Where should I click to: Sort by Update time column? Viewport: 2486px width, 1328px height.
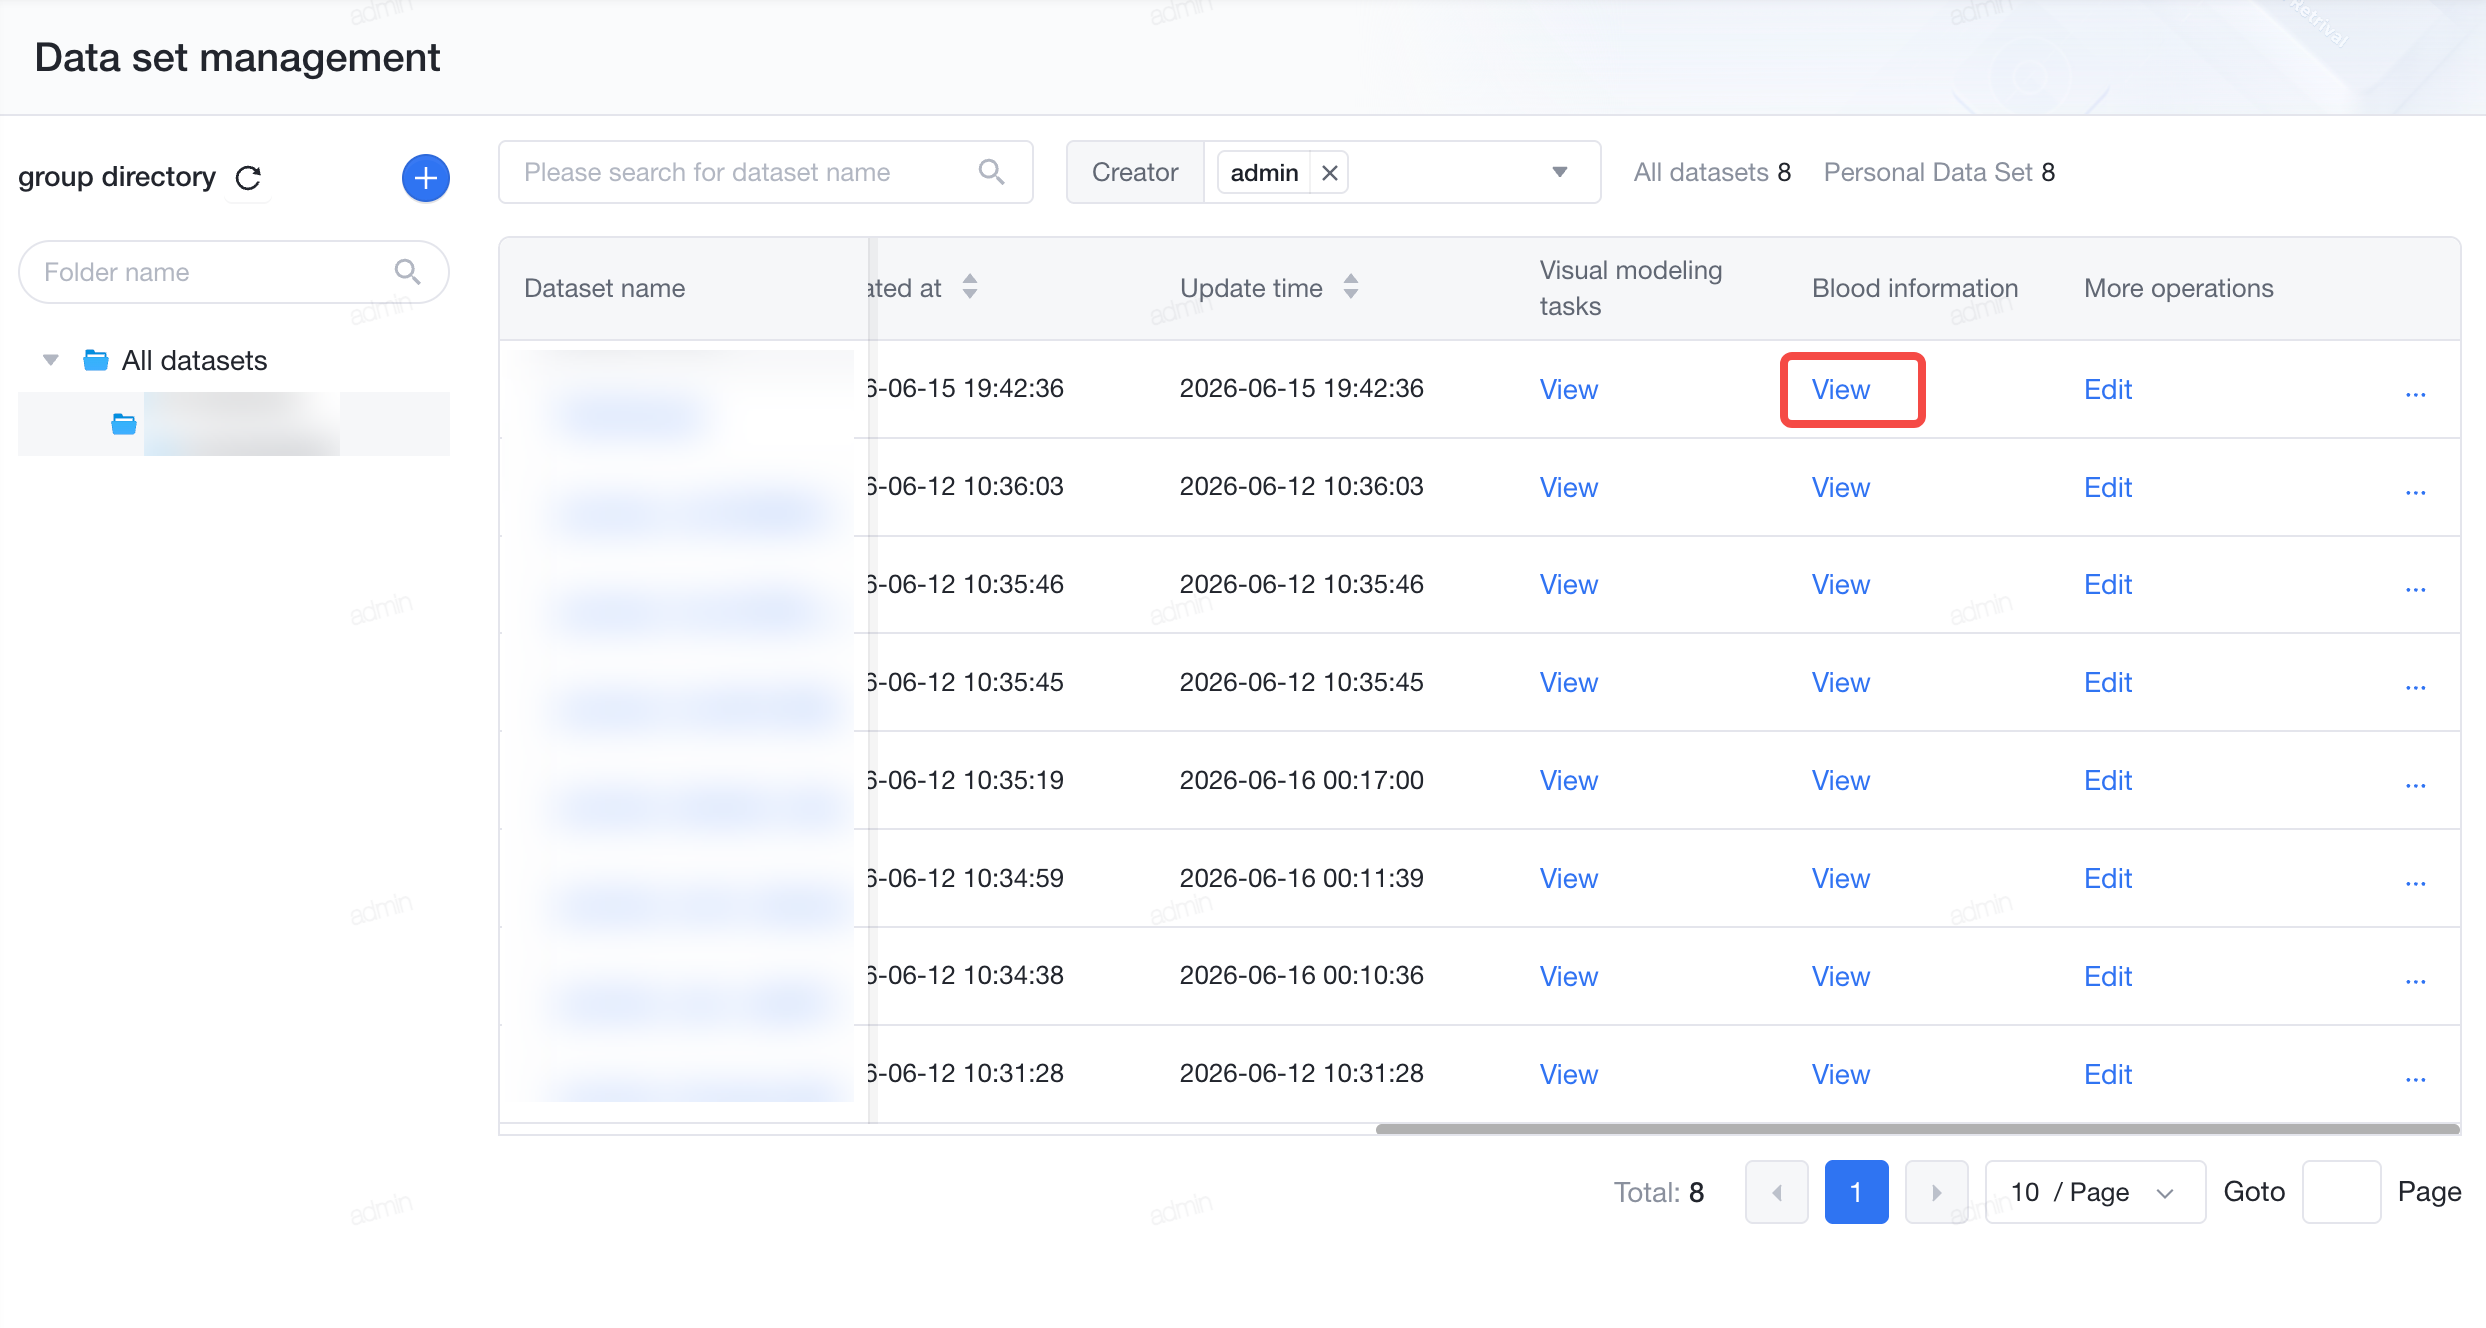click(1351, 287)
